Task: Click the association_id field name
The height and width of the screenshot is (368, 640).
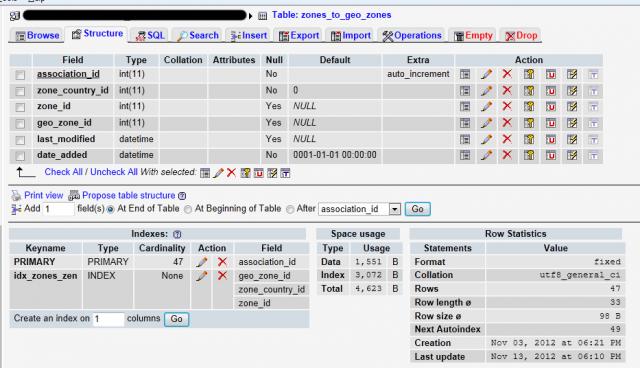Action: click(x=68, y=74)
